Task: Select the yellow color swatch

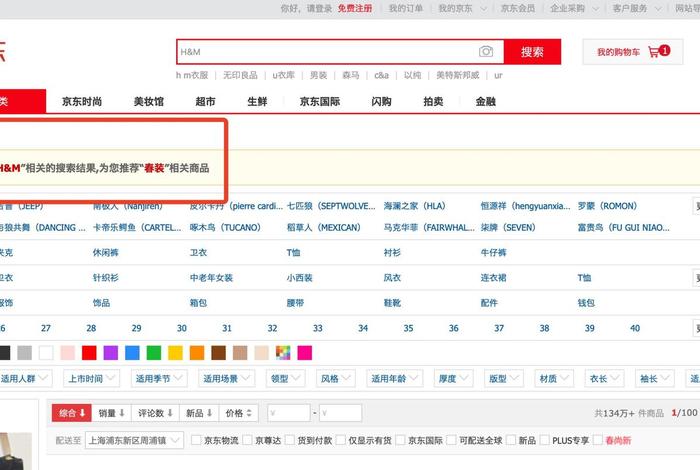Action: coord(175,353)
